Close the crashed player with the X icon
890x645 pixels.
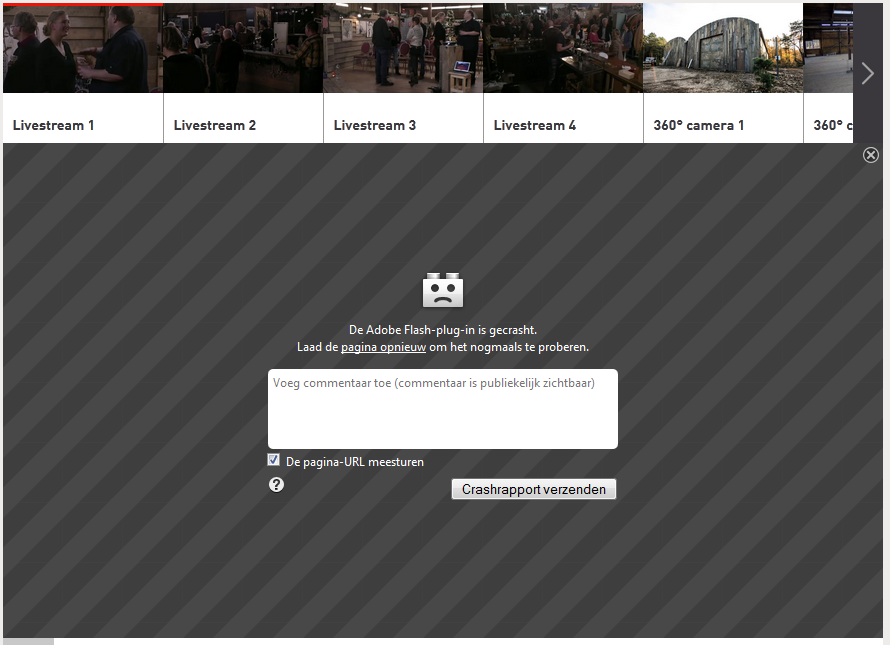click(x=871, y=155)
